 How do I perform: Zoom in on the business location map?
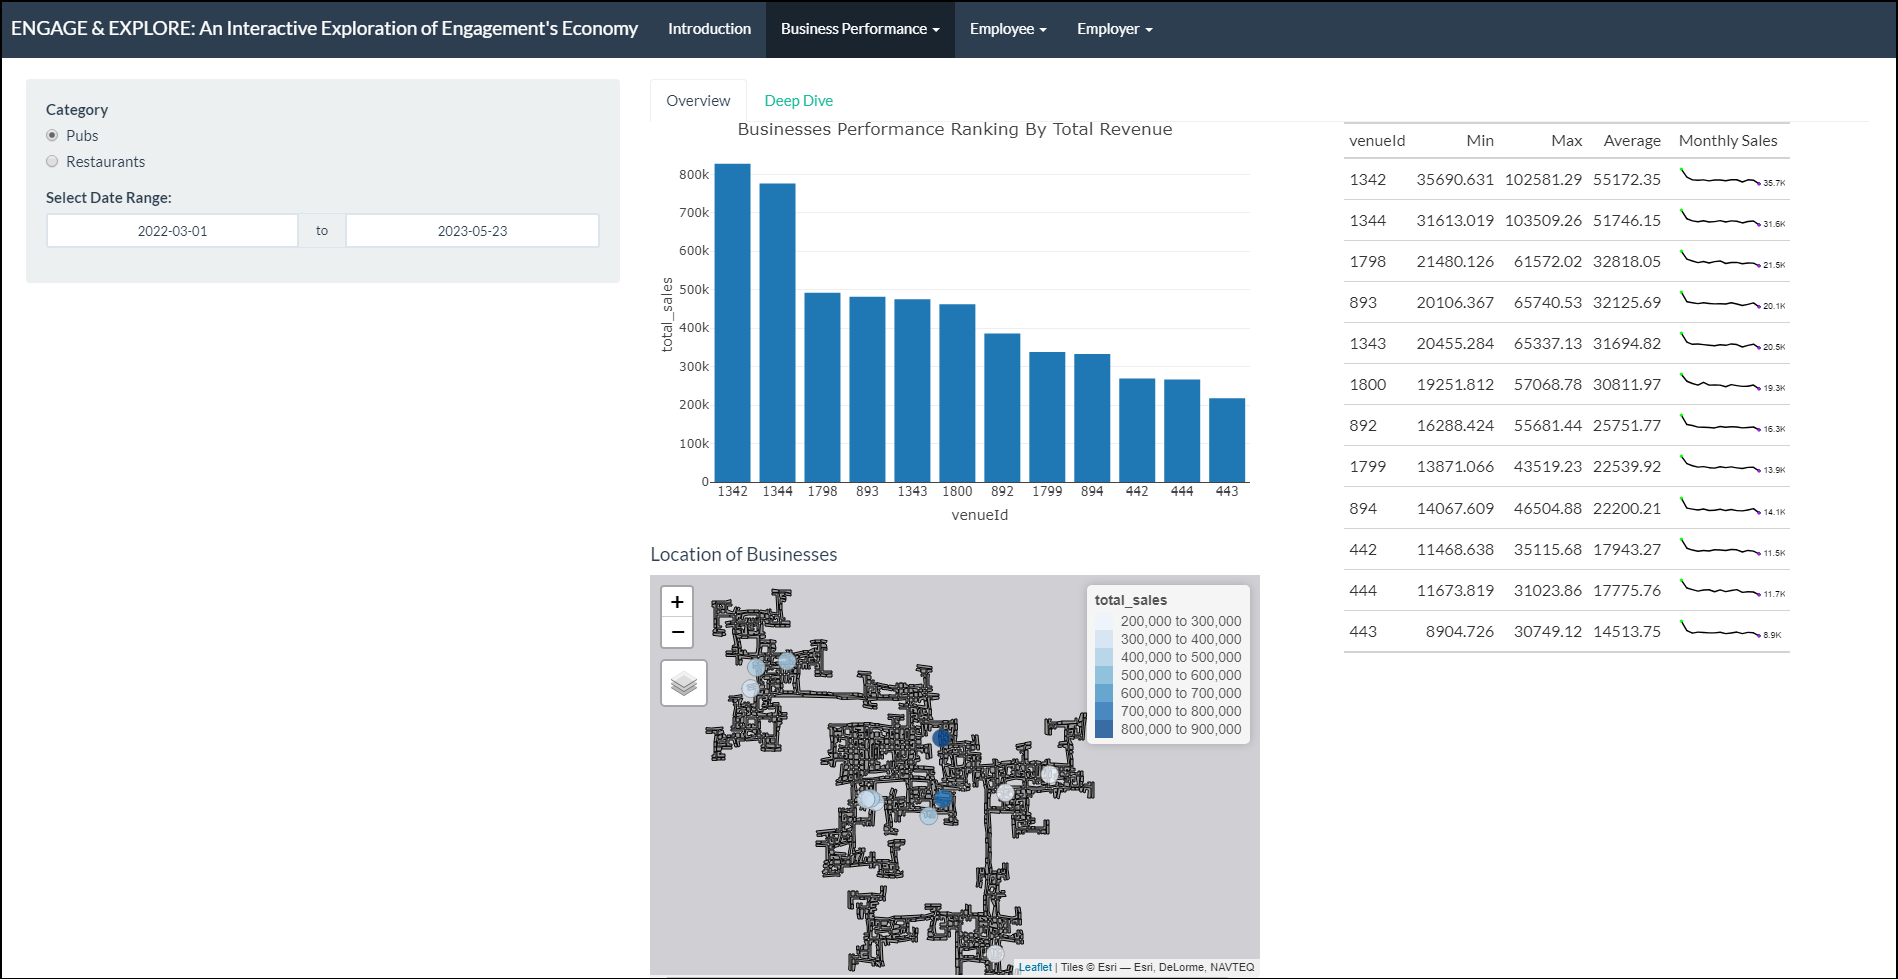click(677, 602)
